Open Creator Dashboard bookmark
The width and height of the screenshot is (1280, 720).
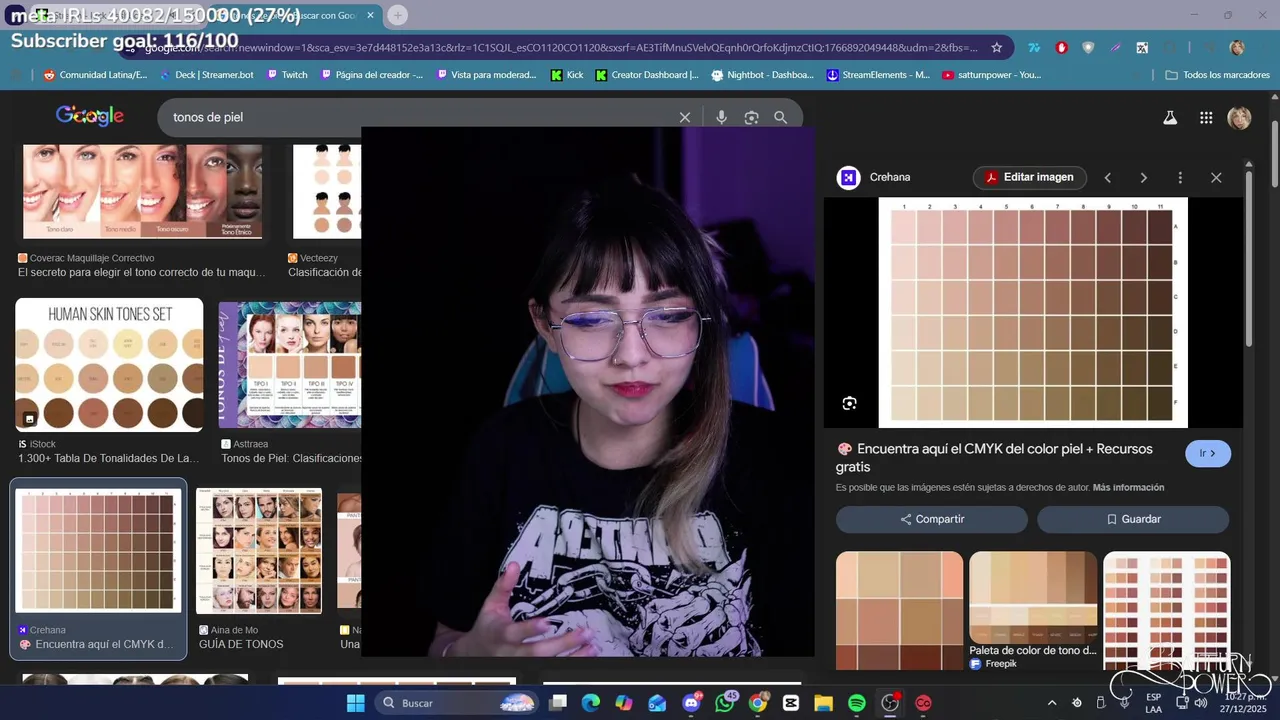coord(647,75)
